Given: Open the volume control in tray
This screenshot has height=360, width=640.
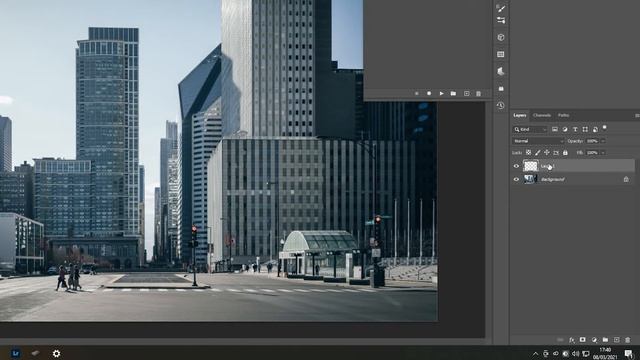Looking at the screenshot, I should coord(576,353).
